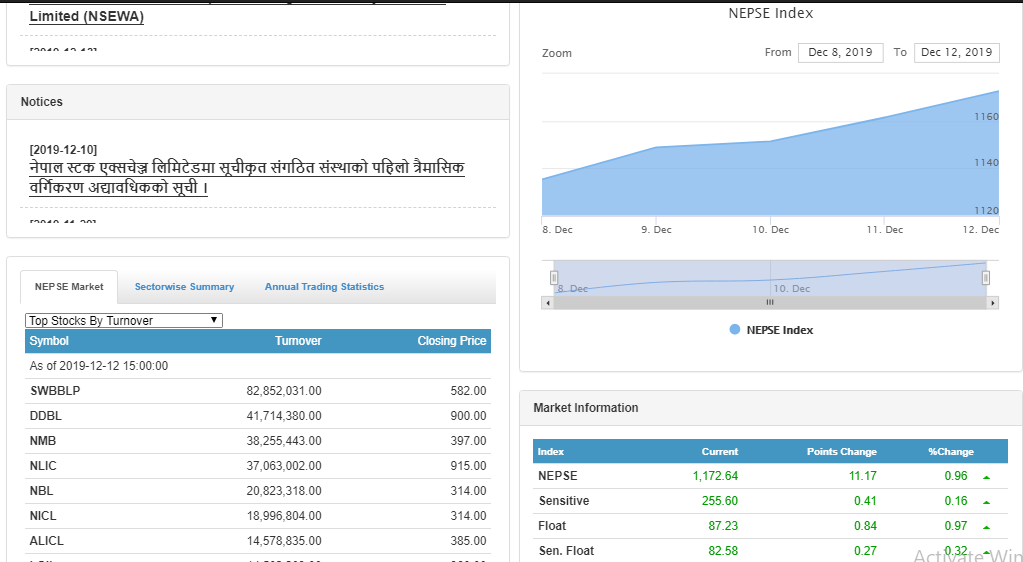Screen dimensions: 1023x562
Task: Click the Closing Price column header
Action: click(451, 341)
